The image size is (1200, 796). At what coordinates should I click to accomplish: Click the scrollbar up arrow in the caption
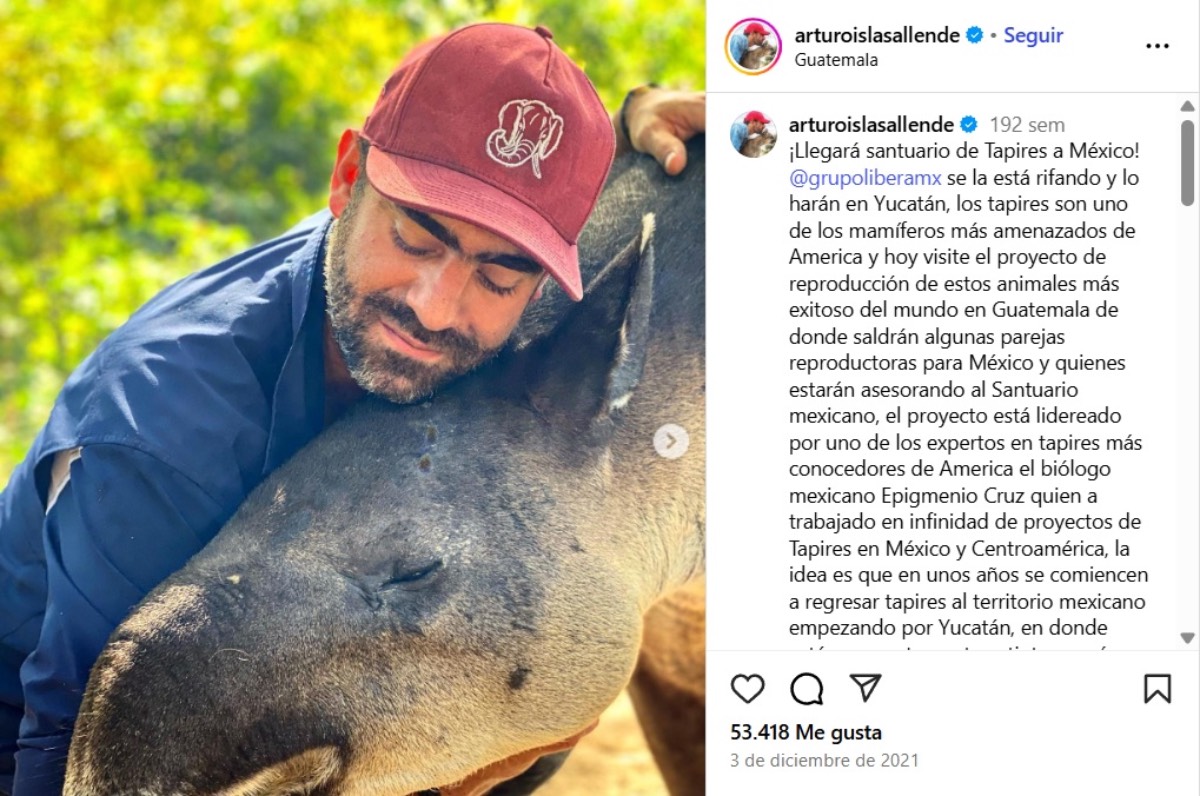(x=1187, y=106)
